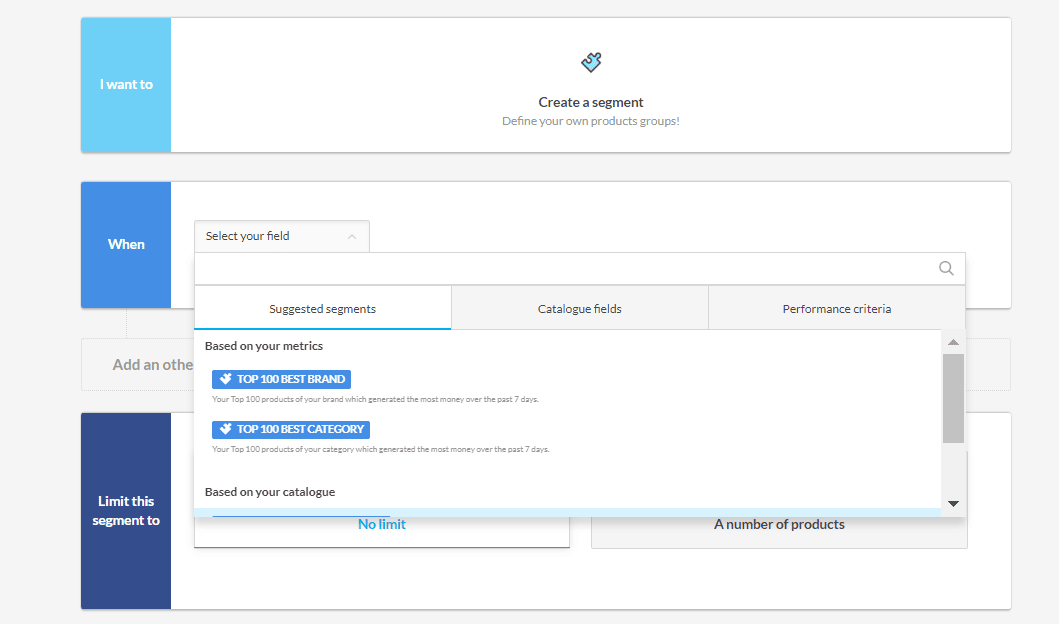Click the Top 100 brand description text
This screenshot has height=624, width=1059.
tap(375, 399)
